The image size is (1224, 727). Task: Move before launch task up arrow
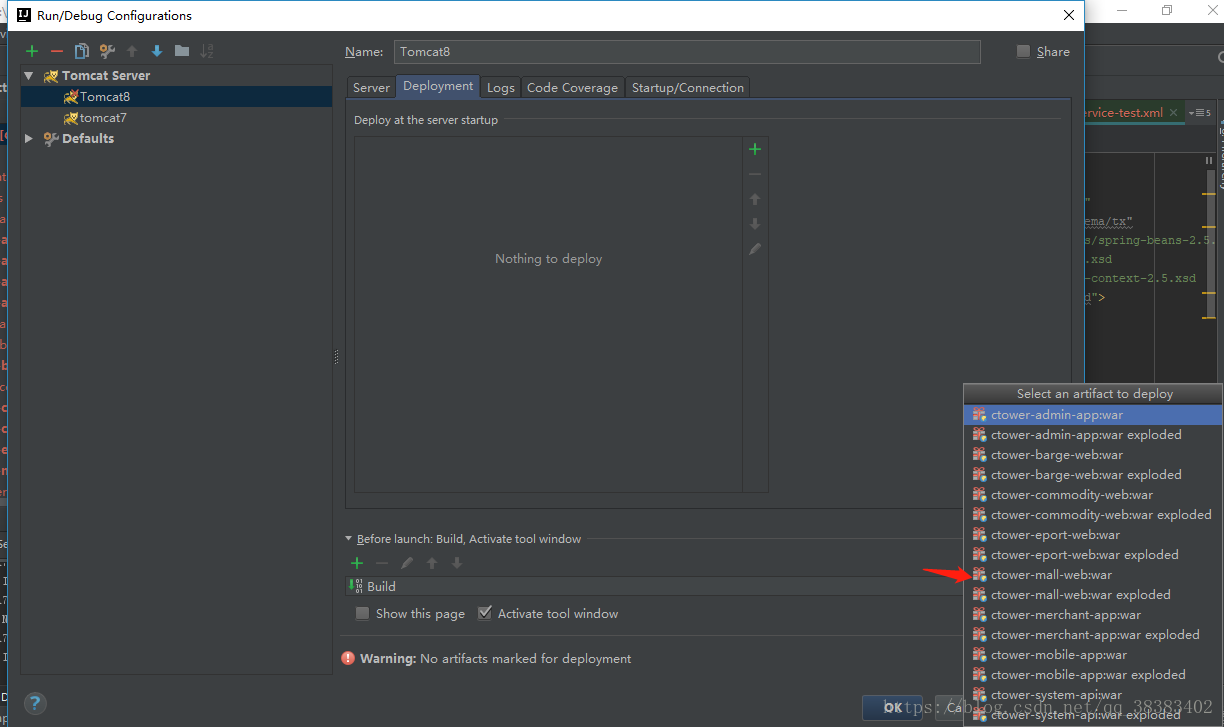[x=432, y=563]
